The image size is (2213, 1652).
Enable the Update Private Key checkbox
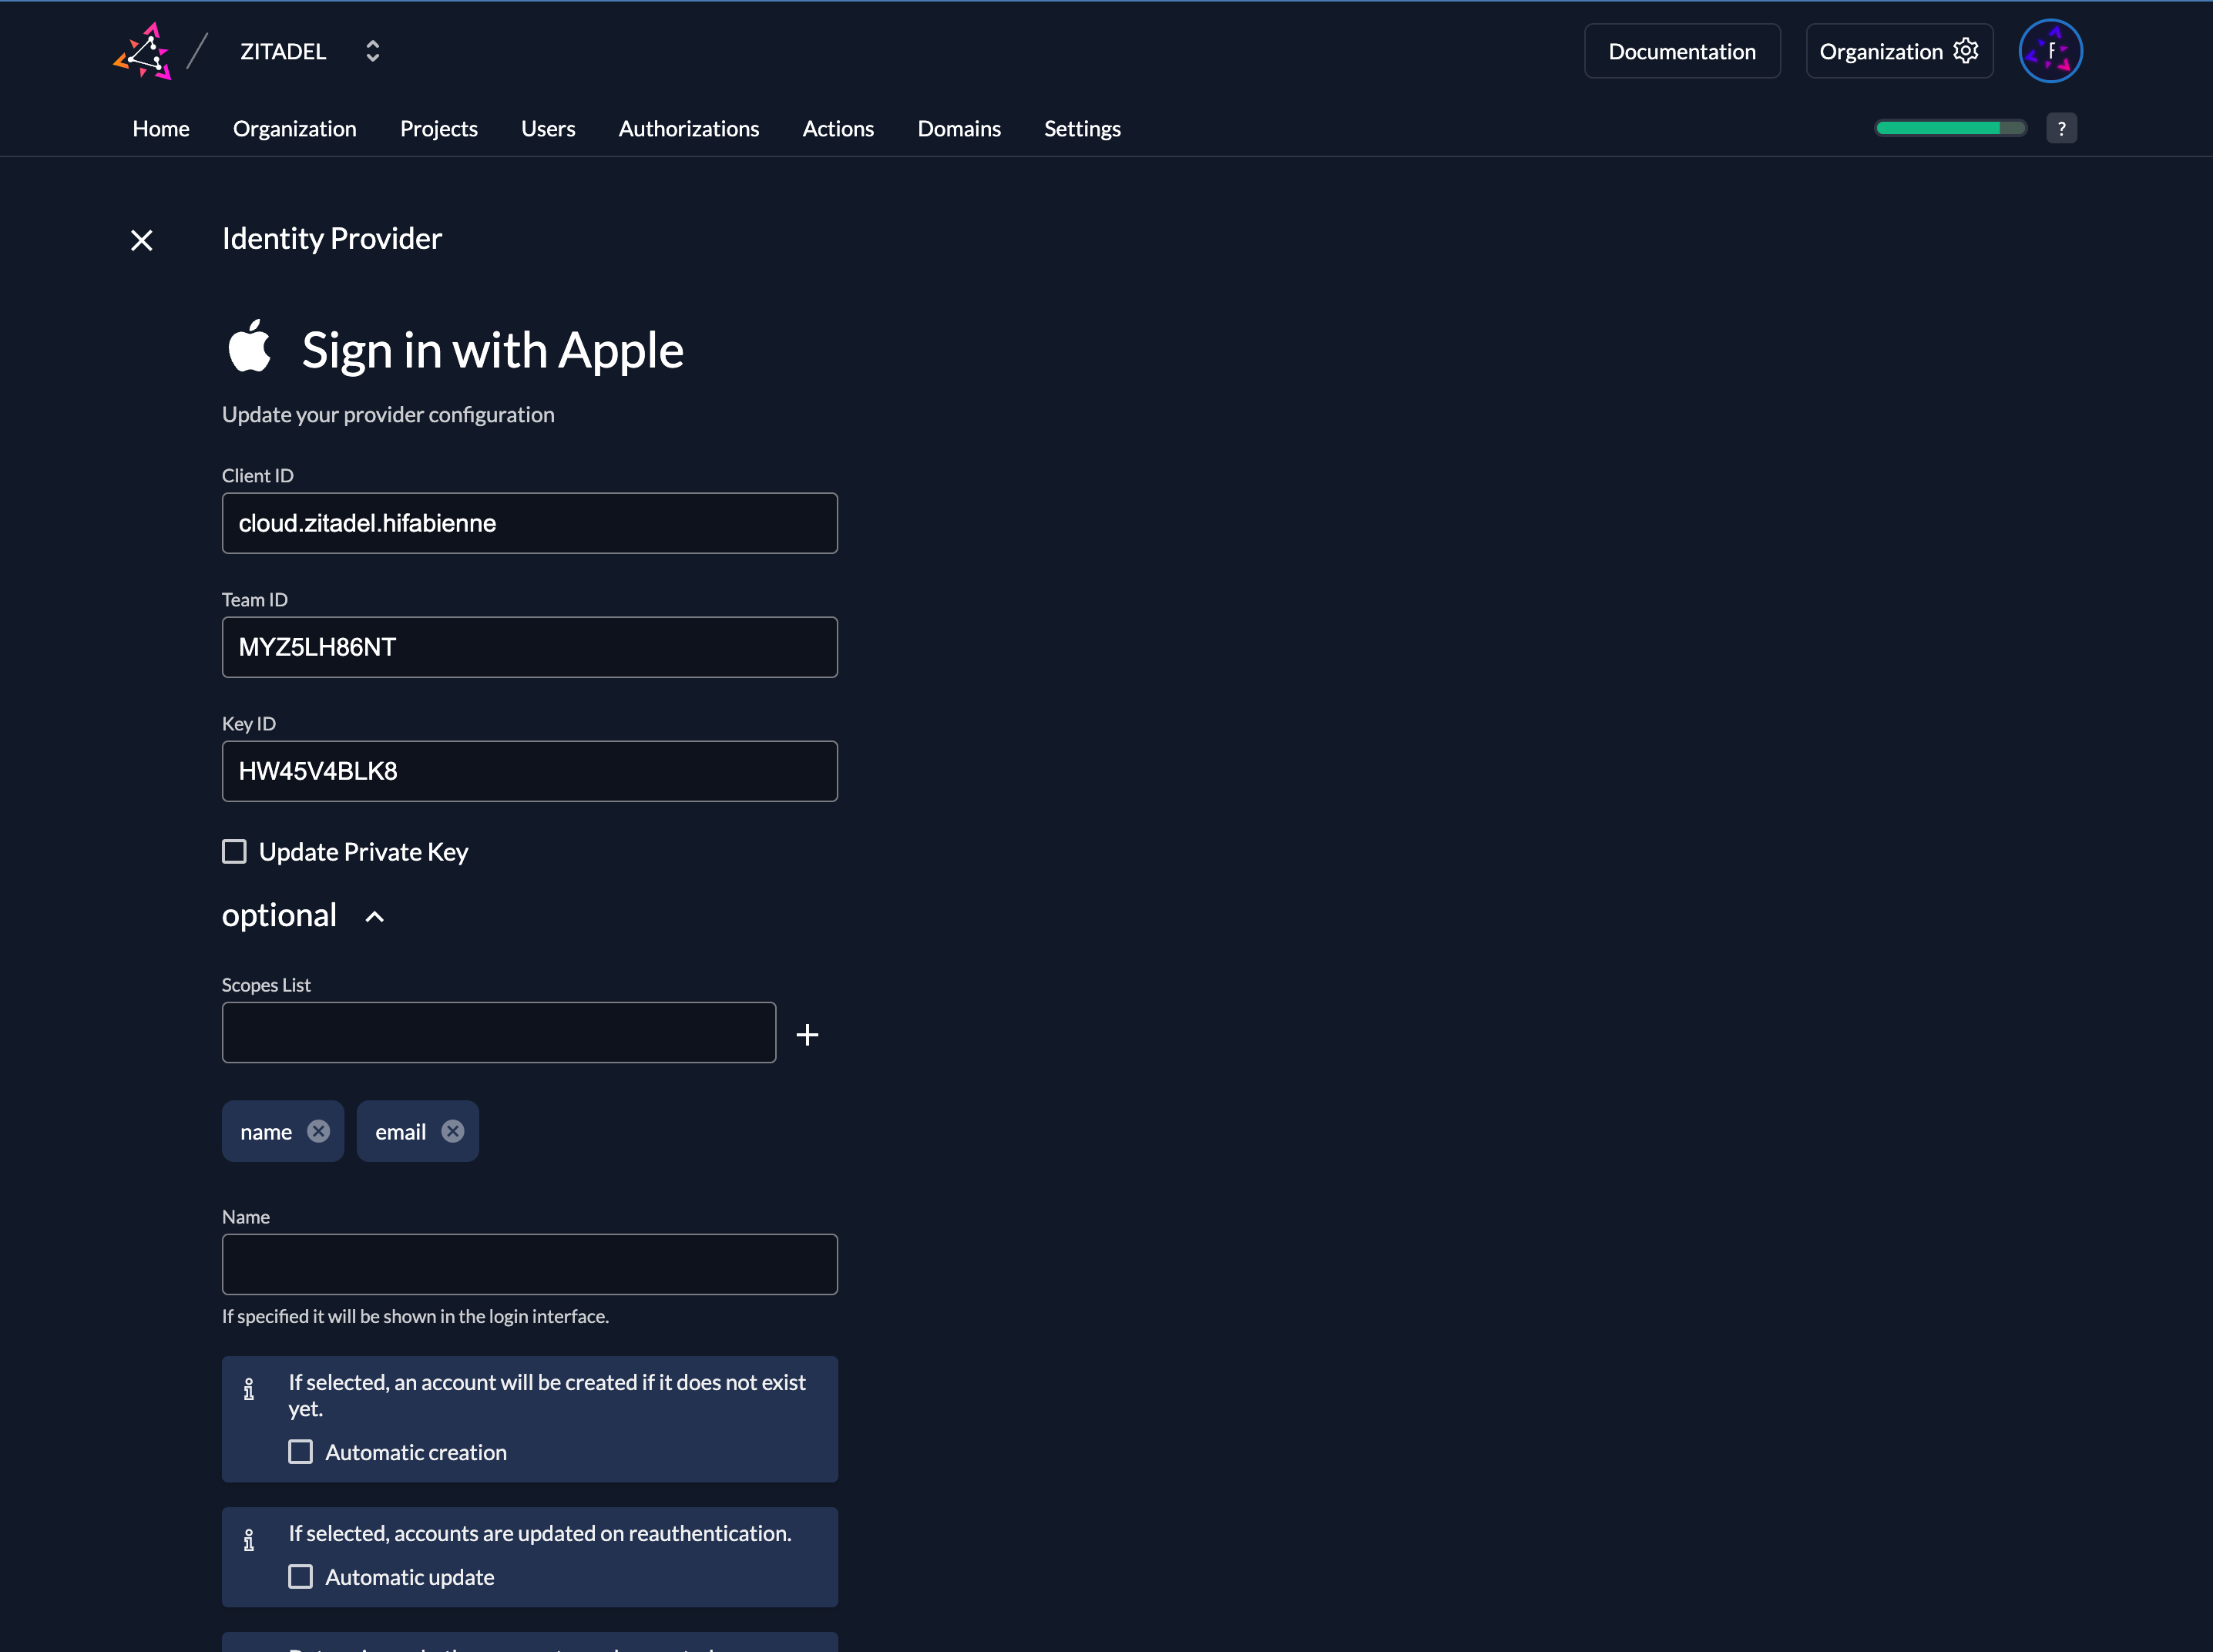[234, 851]
